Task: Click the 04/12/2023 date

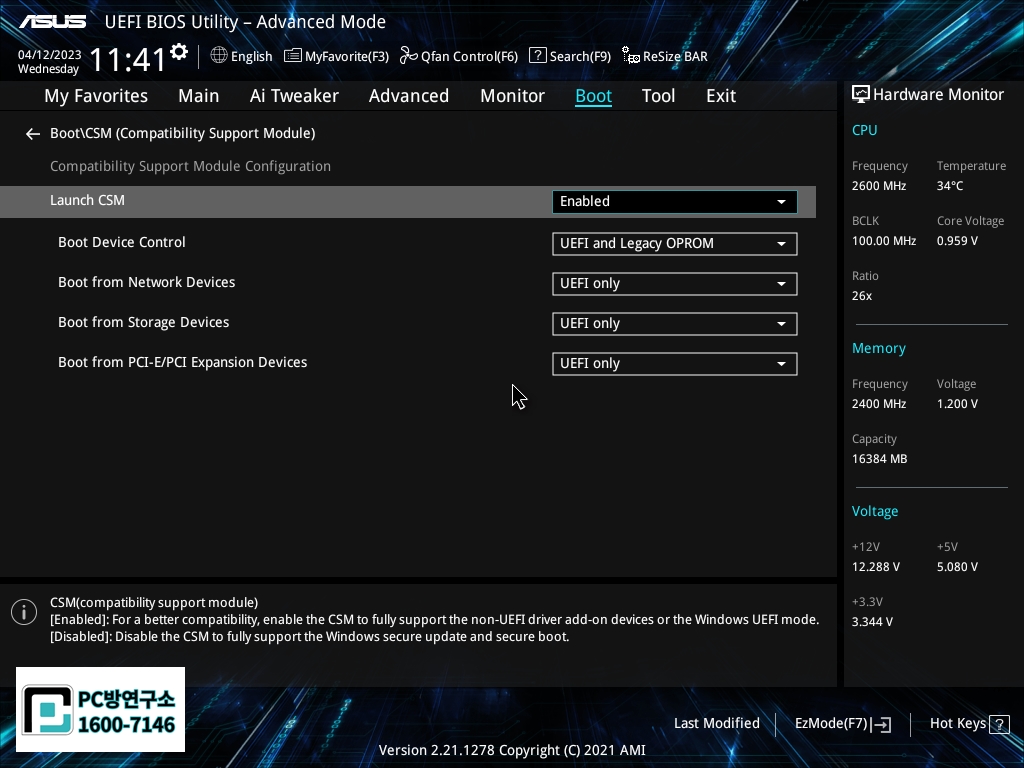Action: click(x=50, y=55)
